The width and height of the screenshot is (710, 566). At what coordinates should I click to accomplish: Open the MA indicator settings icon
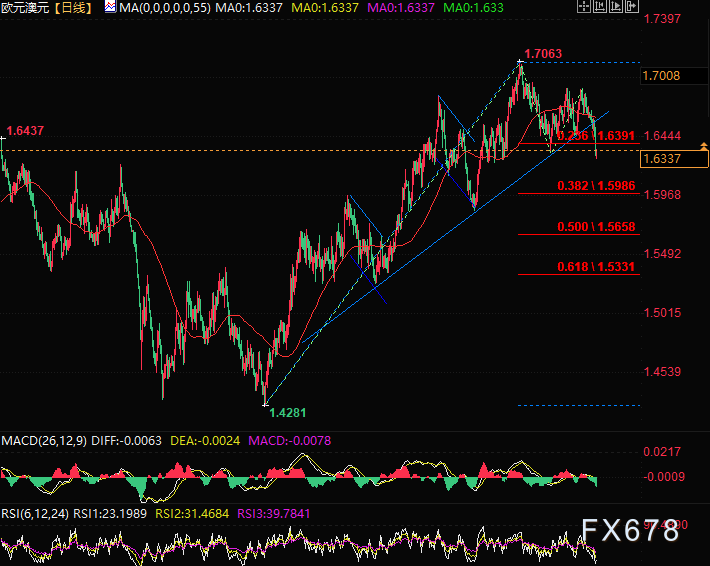pyautogui.click(x=110, y=7)
